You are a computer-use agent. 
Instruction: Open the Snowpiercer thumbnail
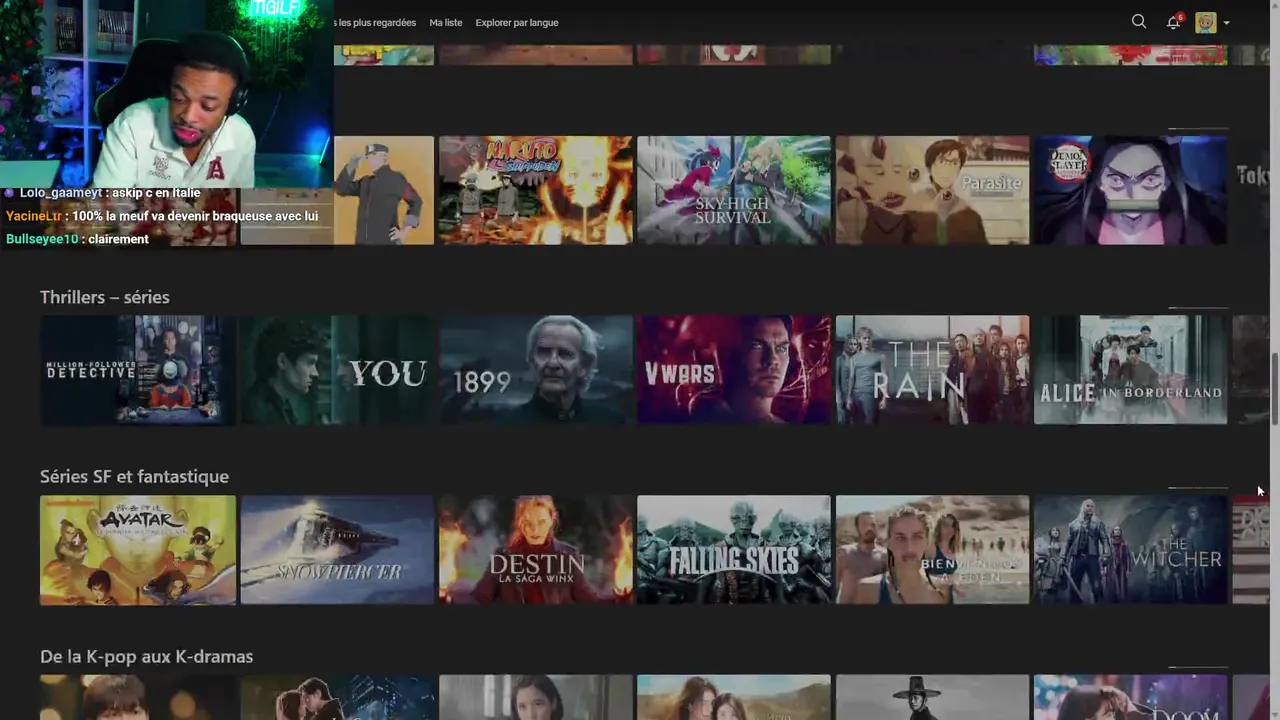[x=337, y=550]
